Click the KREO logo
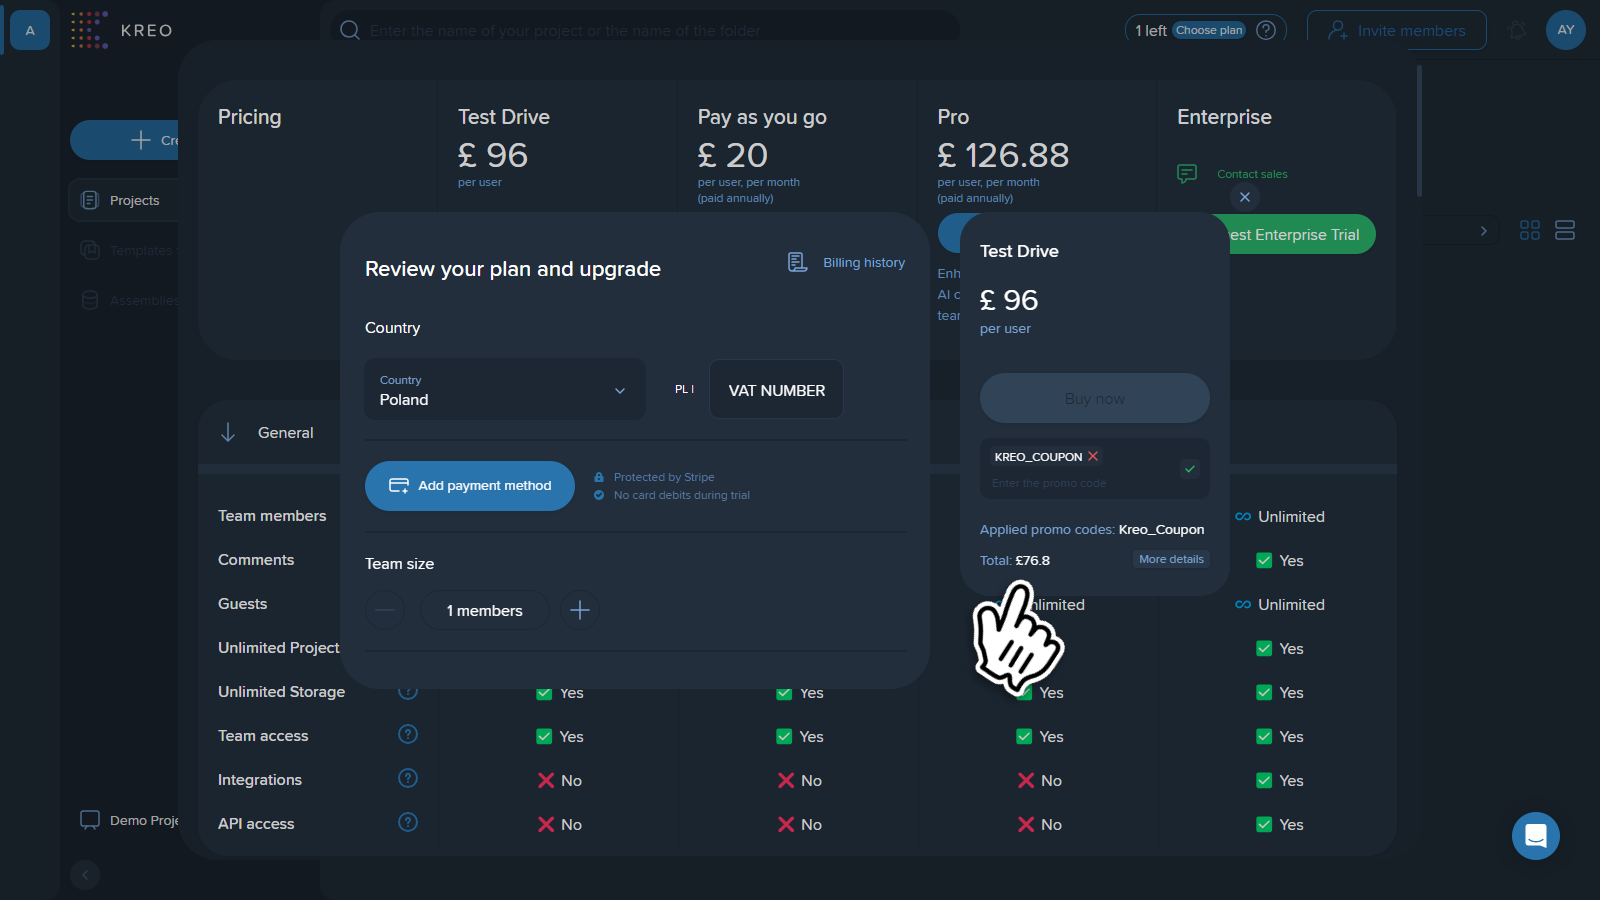This screenshot has height=900, width=1600. [x=122, y=30]
